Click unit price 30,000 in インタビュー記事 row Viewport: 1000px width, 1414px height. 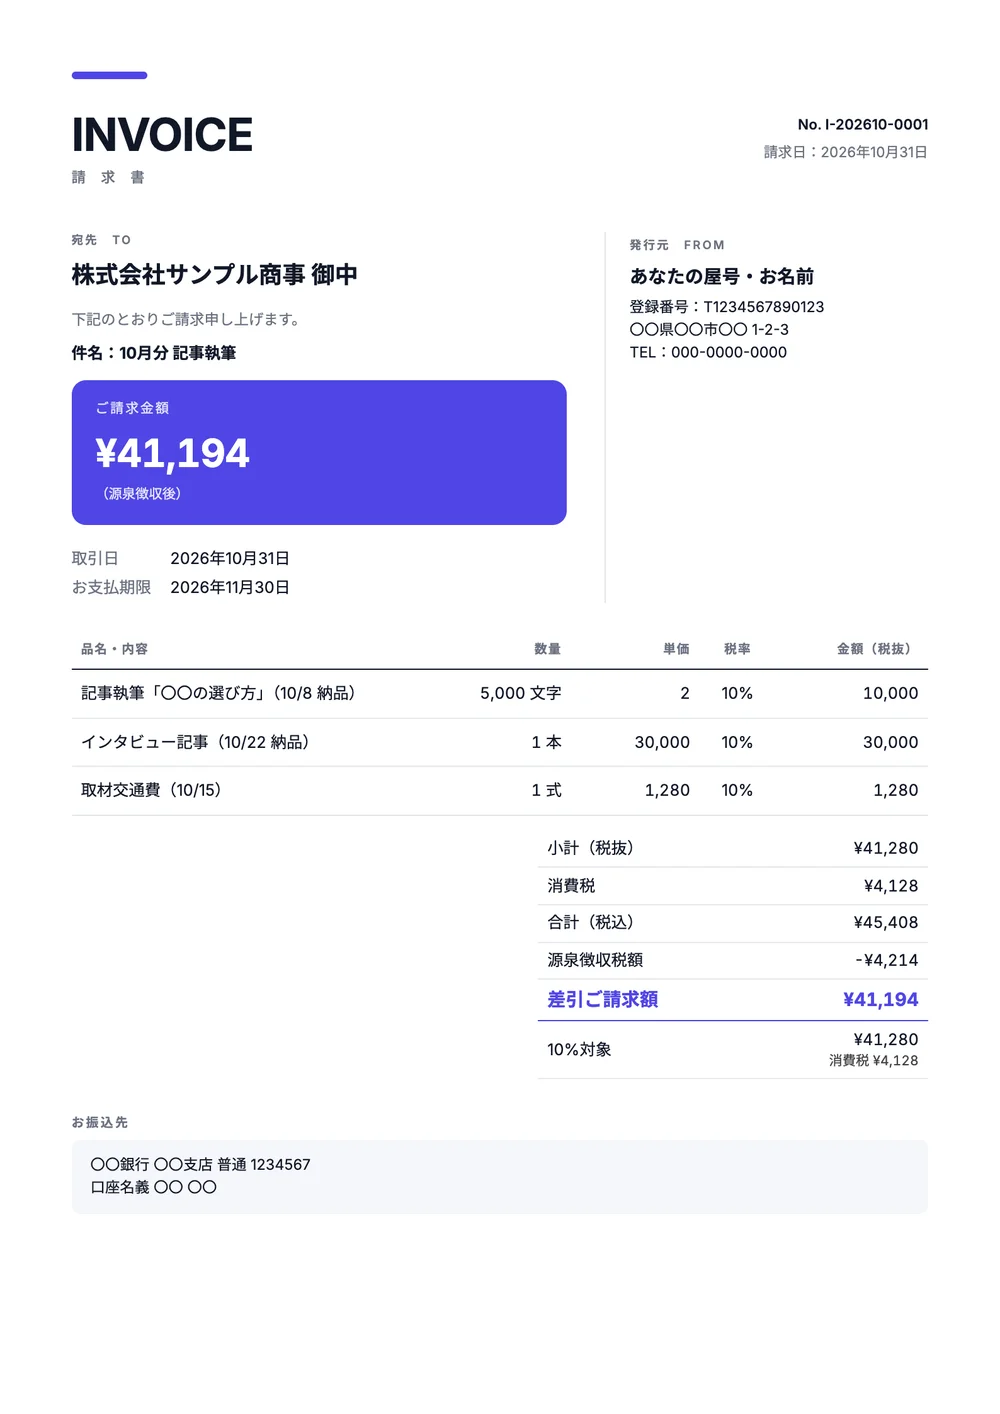point(662,742)
